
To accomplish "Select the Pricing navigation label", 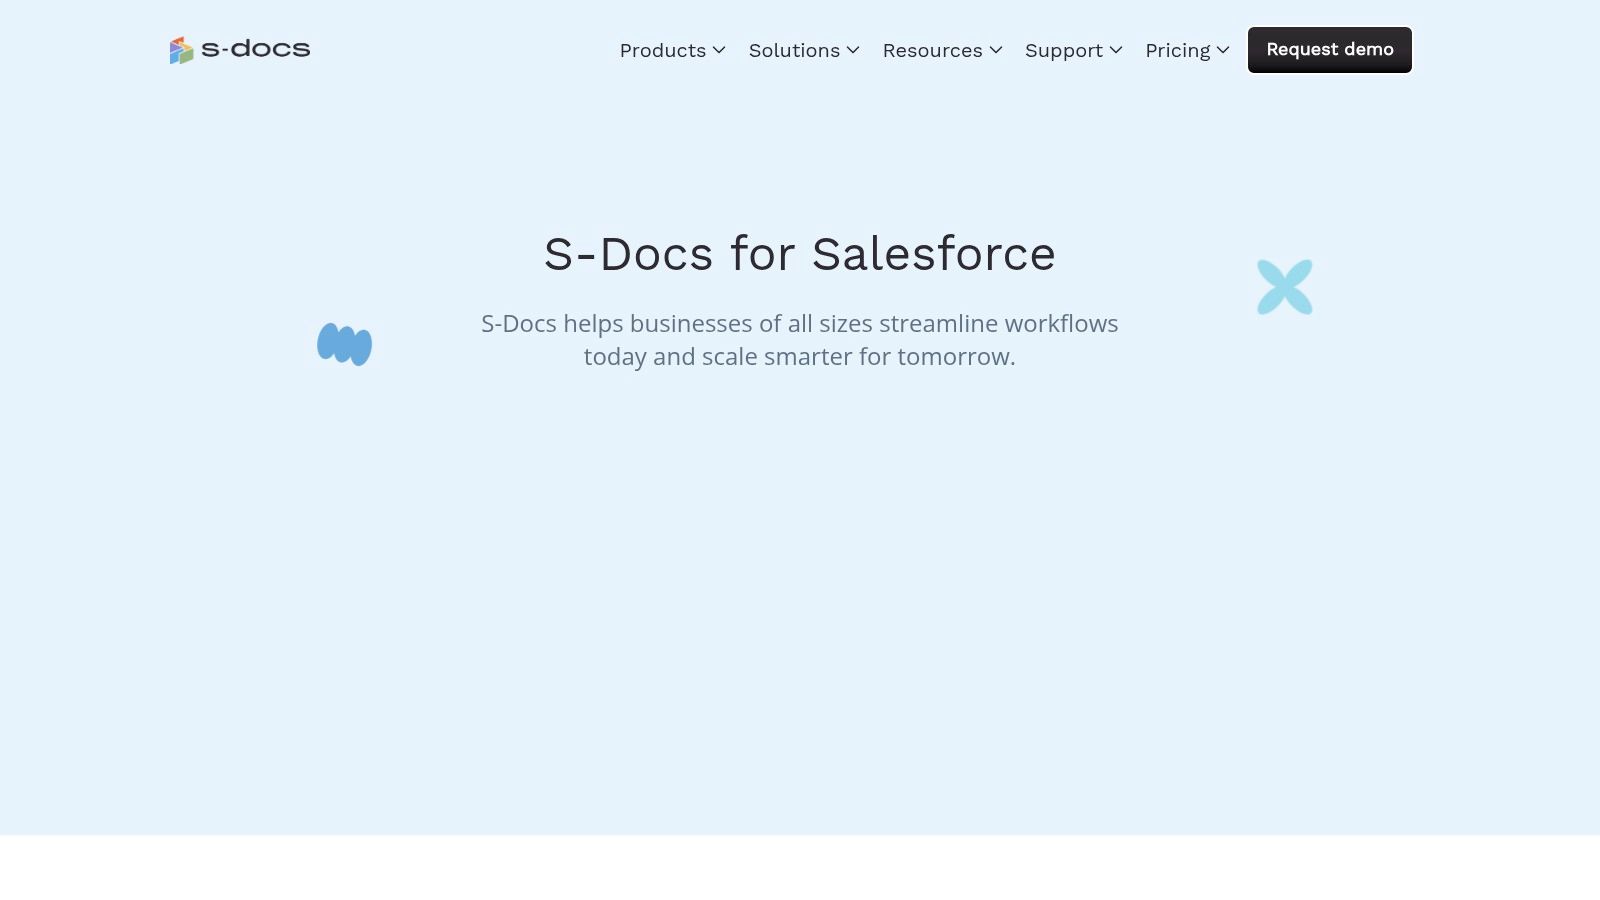I will [x=1177, y=51].
